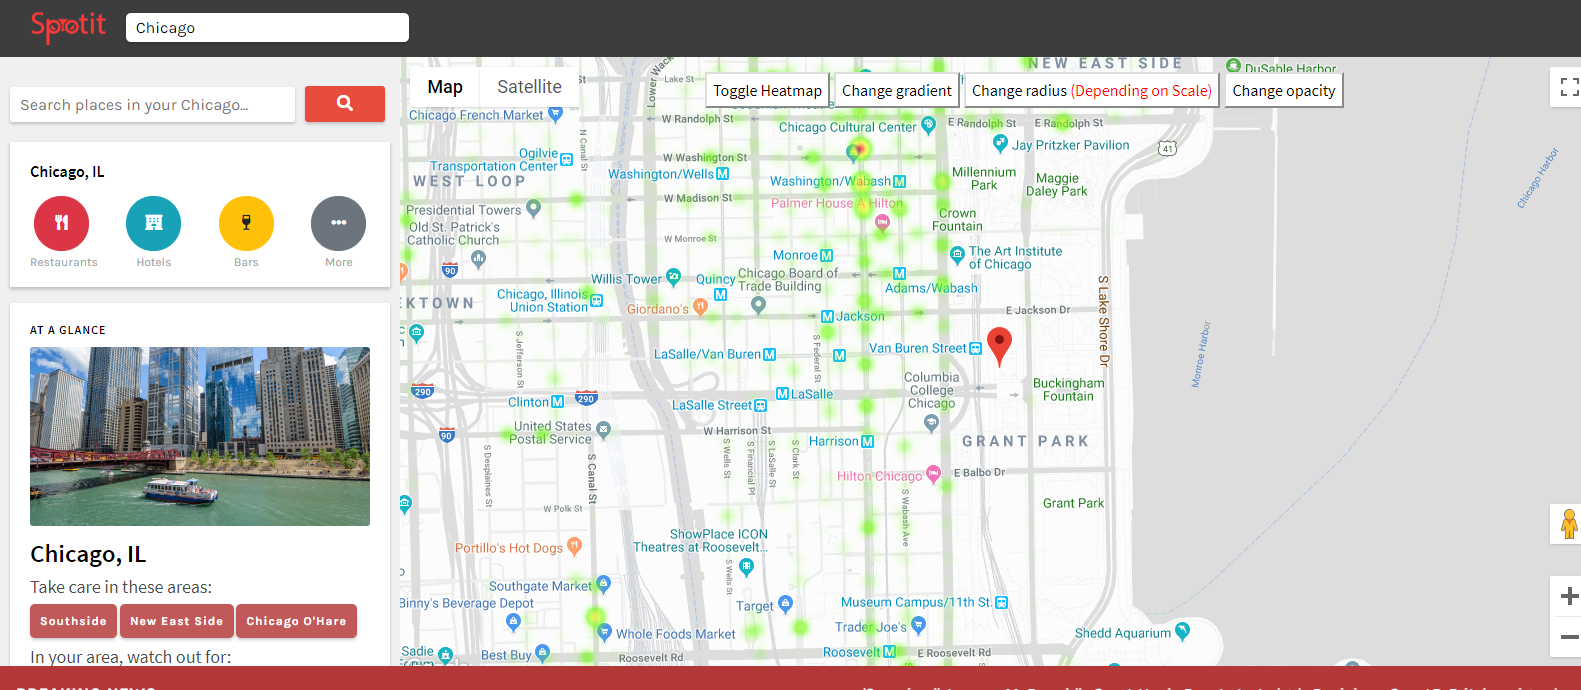
Task: Click Palmer House Hilton hotel marker
Action: point(882,223)
